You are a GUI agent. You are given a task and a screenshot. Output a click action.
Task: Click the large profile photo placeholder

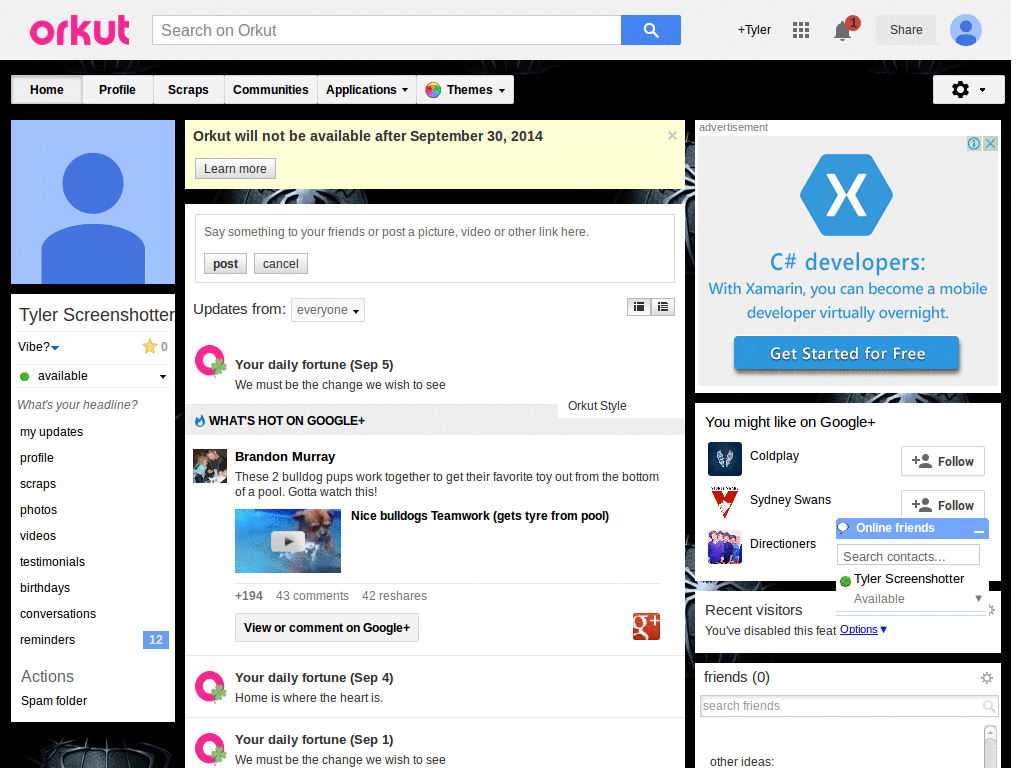point(93,202)
